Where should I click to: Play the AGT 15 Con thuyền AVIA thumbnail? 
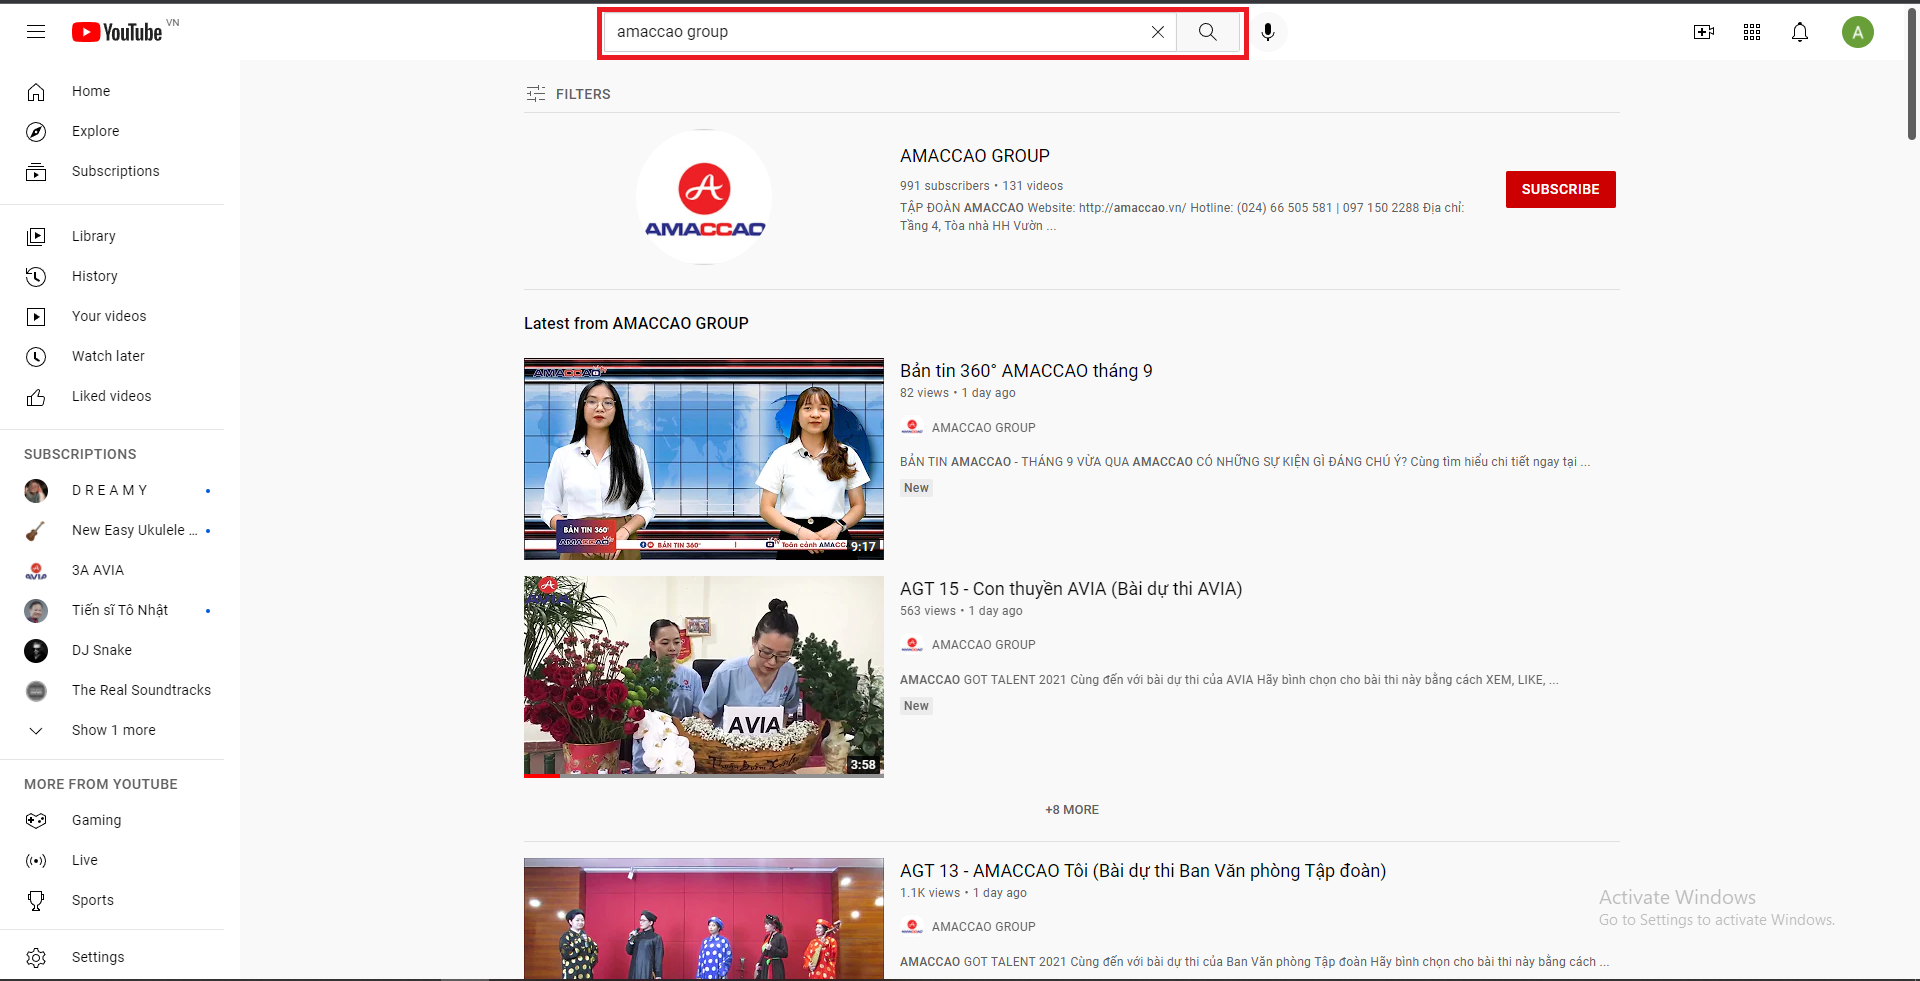point(704,677)
